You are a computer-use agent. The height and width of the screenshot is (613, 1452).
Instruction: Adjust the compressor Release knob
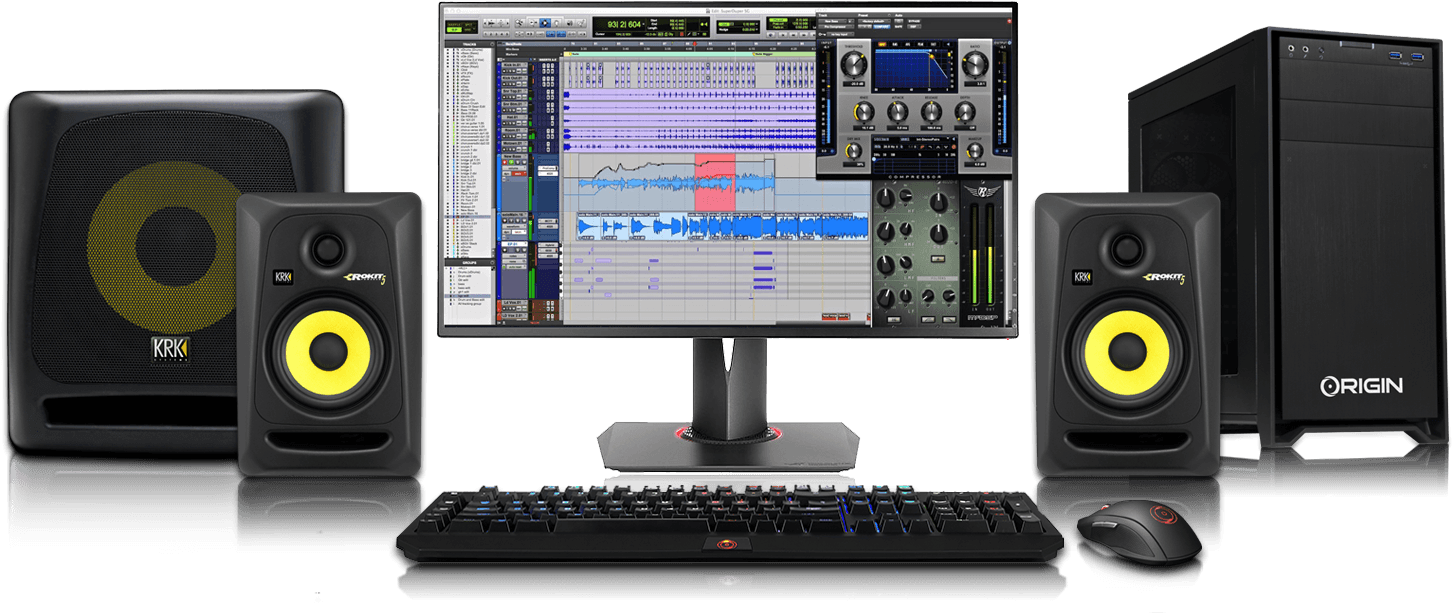[x=931, y=112]
